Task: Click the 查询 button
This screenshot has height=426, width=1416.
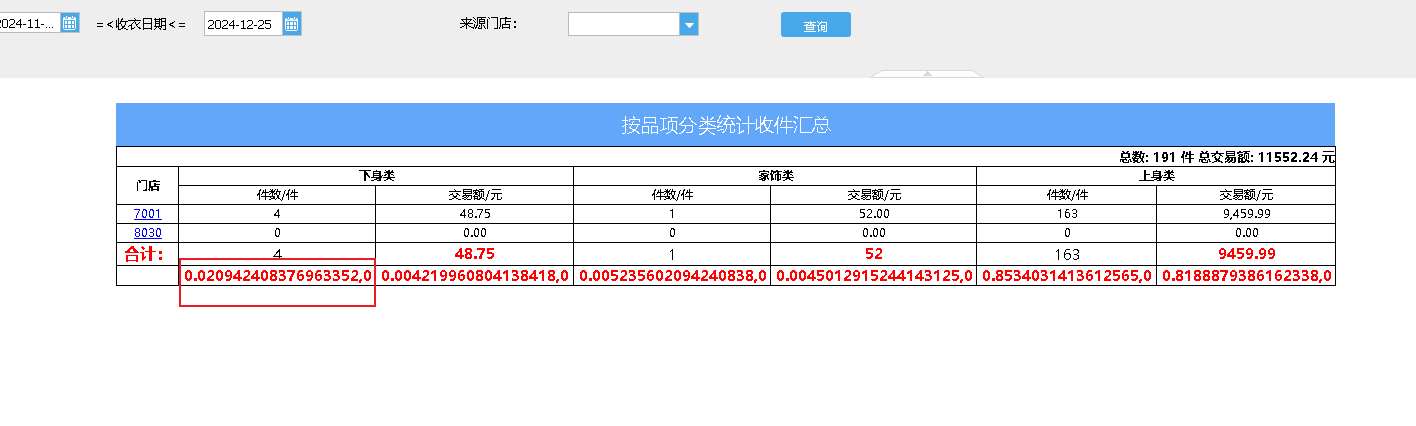Action: coord(816,25)
